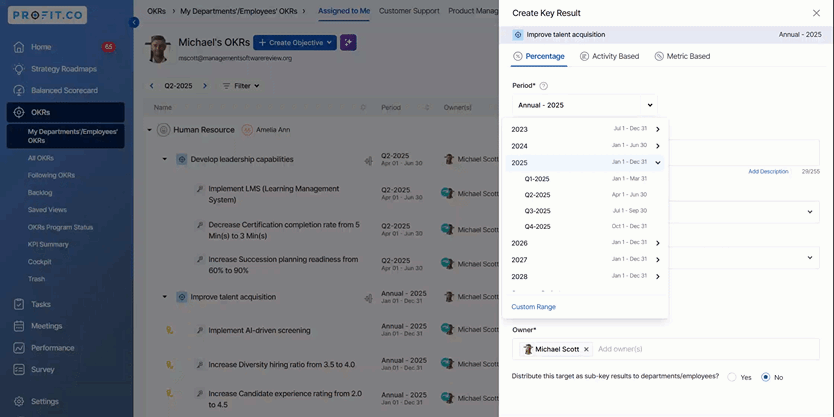The image size is (834, 417).
Task: Open the Meetings calendar icon
Action: pos(19,326)
